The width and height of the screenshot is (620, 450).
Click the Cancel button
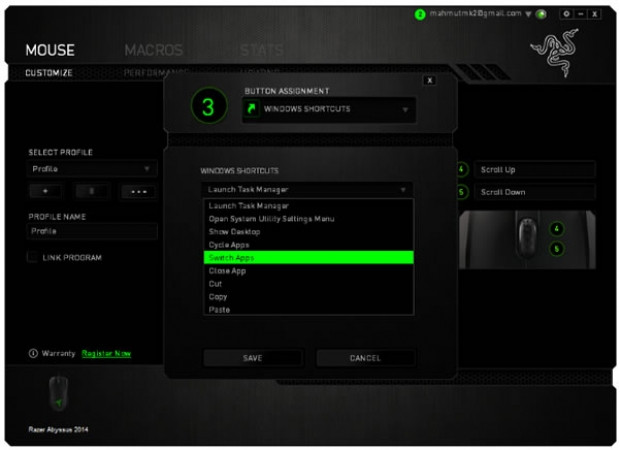(x=365, y=358)
